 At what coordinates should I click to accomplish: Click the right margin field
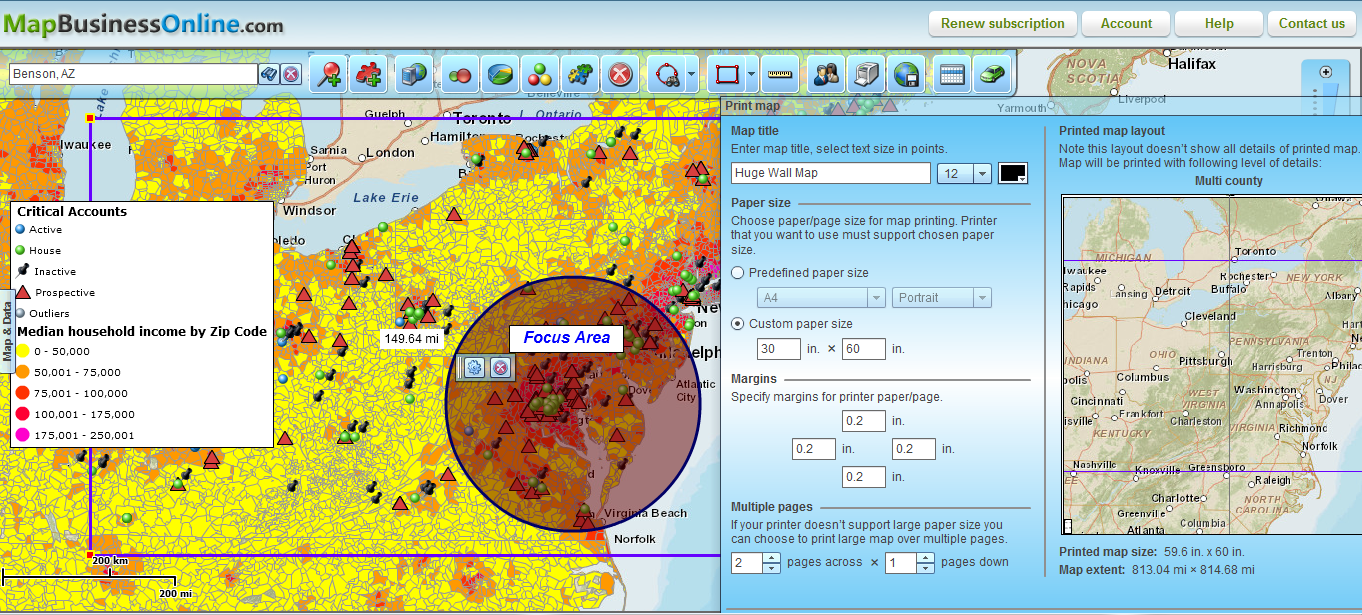914,449
